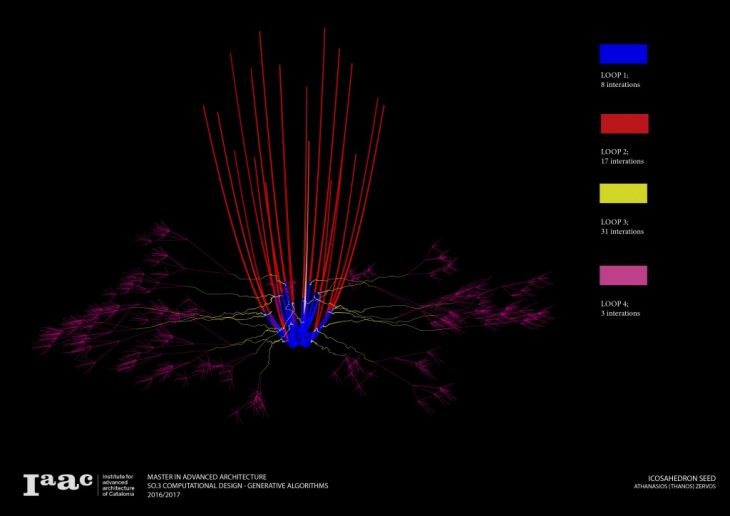The height and width of the screenshot is (516, 730).
Task: Click the blue Loop 1 color swatch
Action: coord(623,54)
